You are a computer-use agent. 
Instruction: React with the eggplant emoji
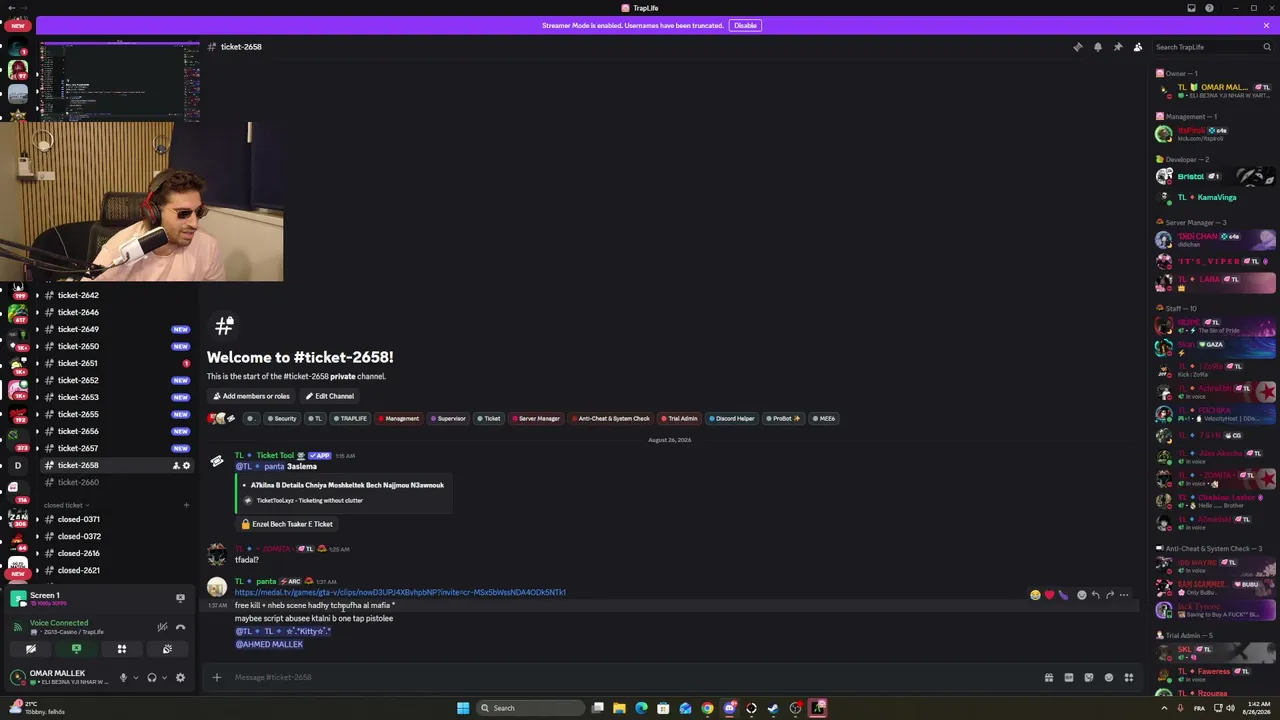click(x=1063, y=595)
